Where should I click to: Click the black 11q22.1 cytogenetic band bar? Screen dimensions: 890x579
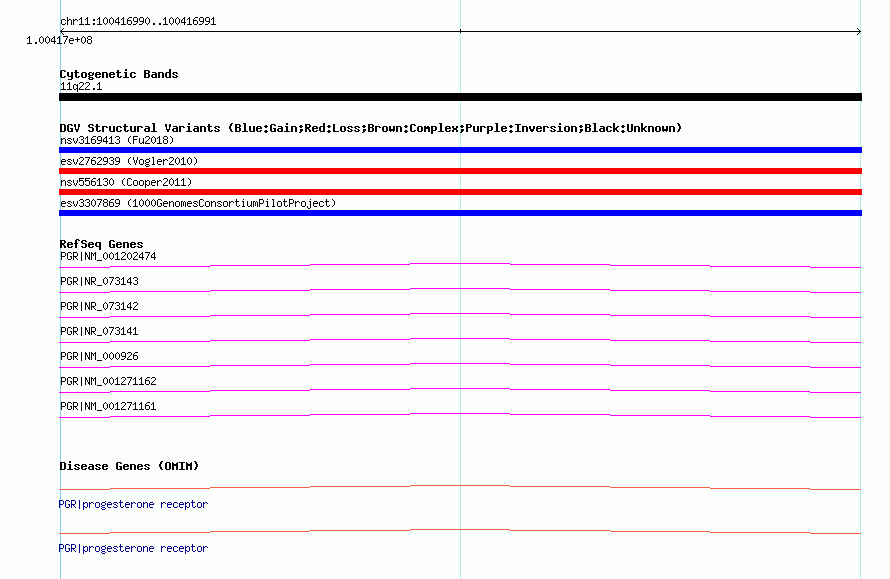460,97
